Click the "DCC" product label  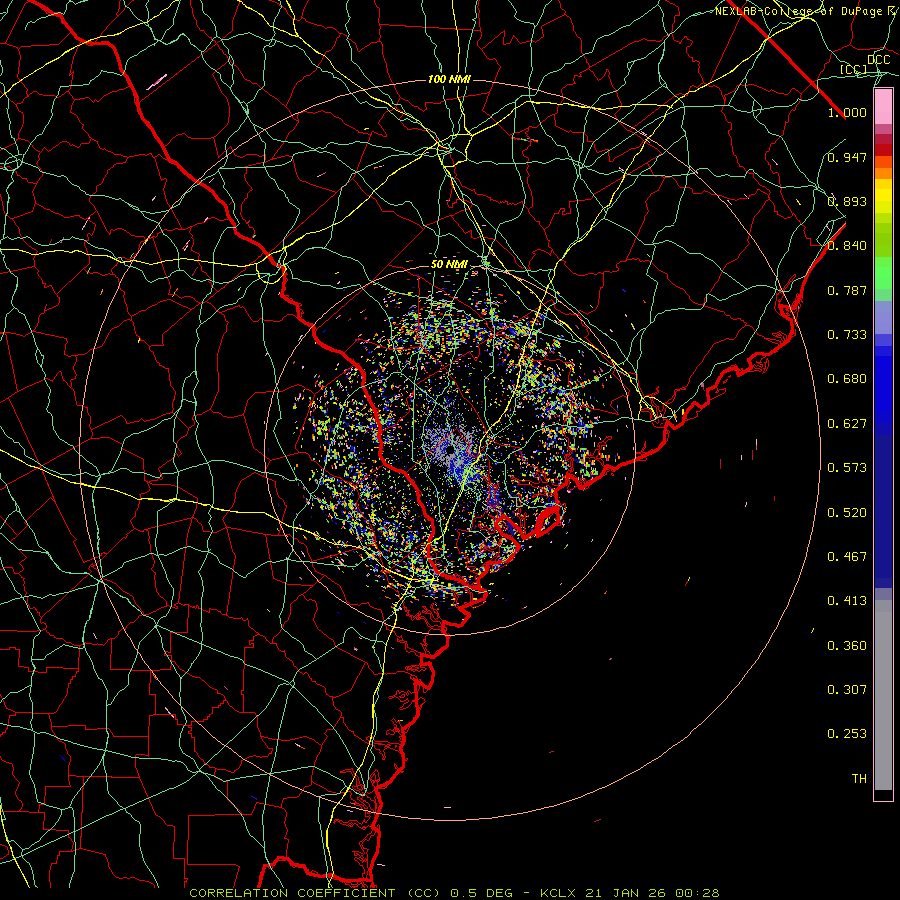(878, 60)
